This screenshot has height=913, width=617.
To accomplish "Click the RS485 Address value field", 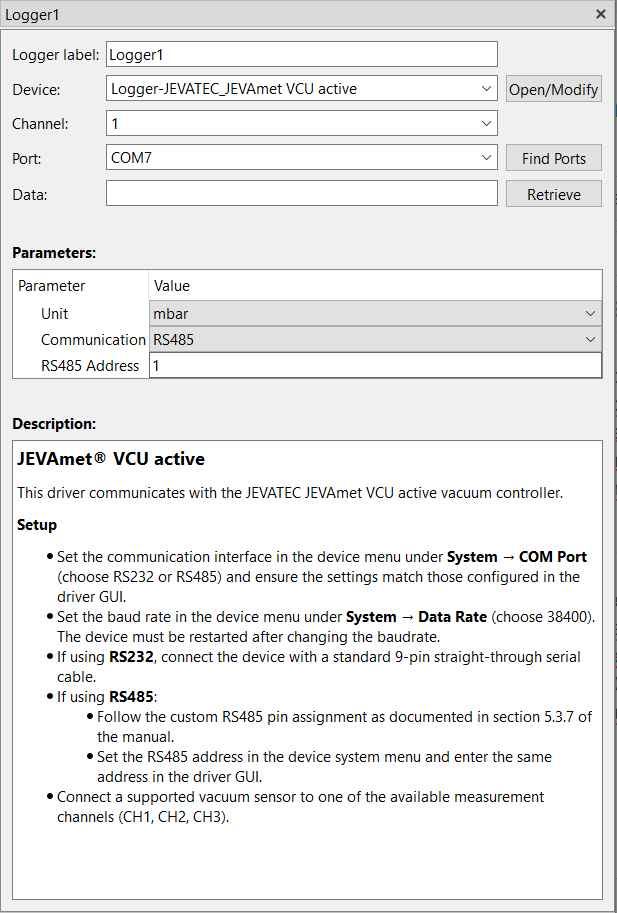I will click(x=375, y=366).
